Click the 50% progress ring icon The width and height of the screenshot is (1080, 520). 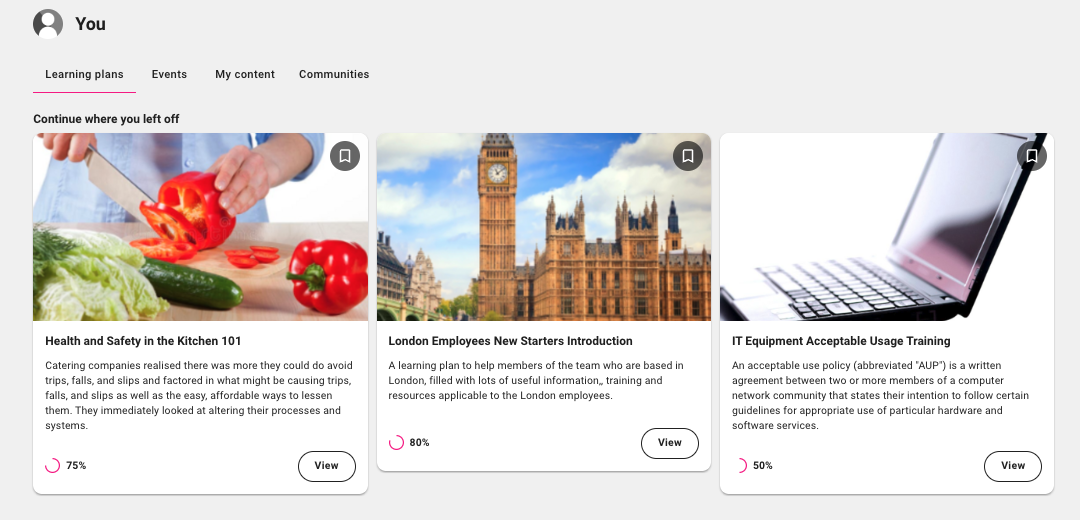pos(740,466)
